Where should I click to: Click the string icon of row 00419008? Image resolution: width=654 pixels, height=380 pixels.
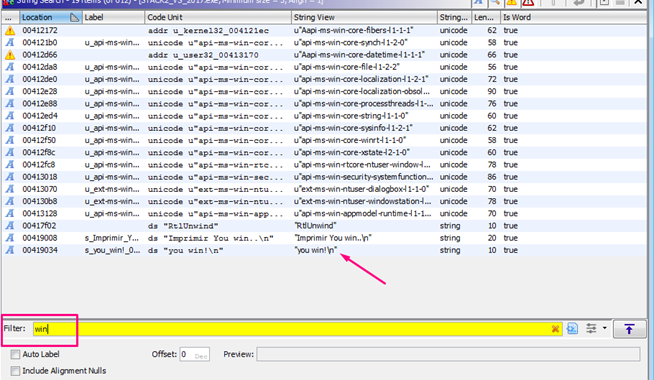(10, 238)
